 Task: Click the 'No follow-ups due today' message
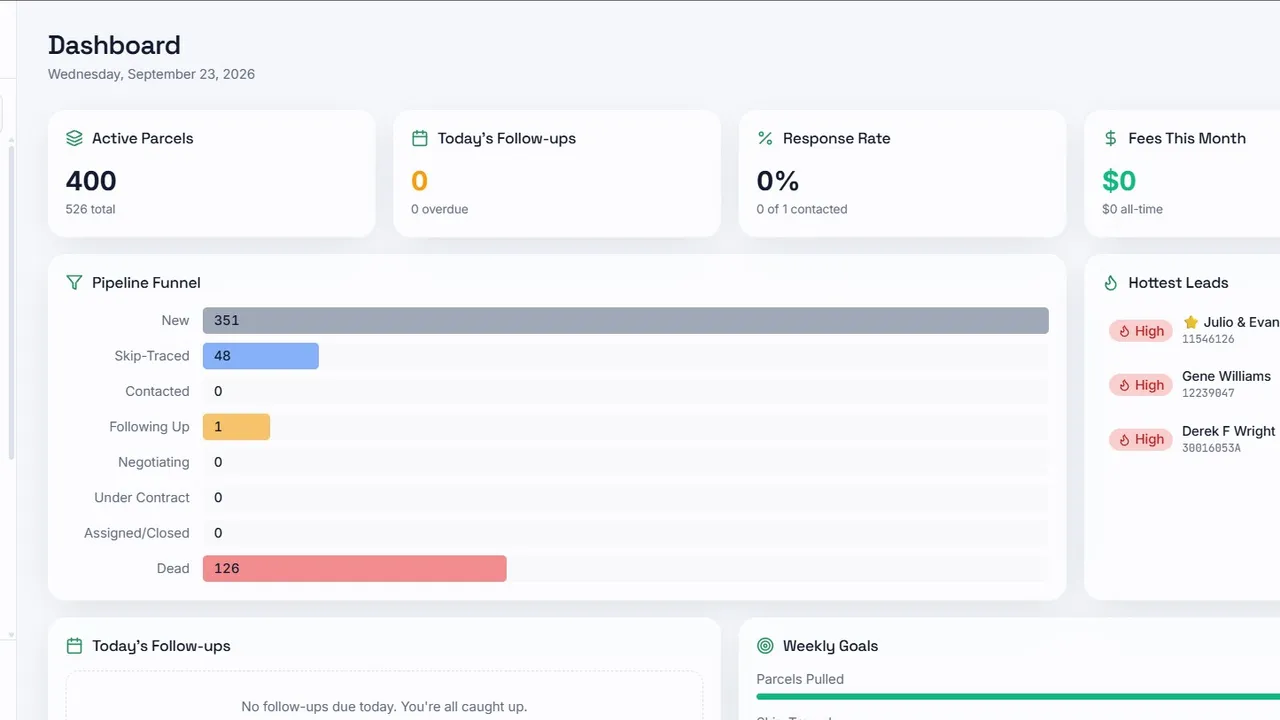(x=384, y=707)
